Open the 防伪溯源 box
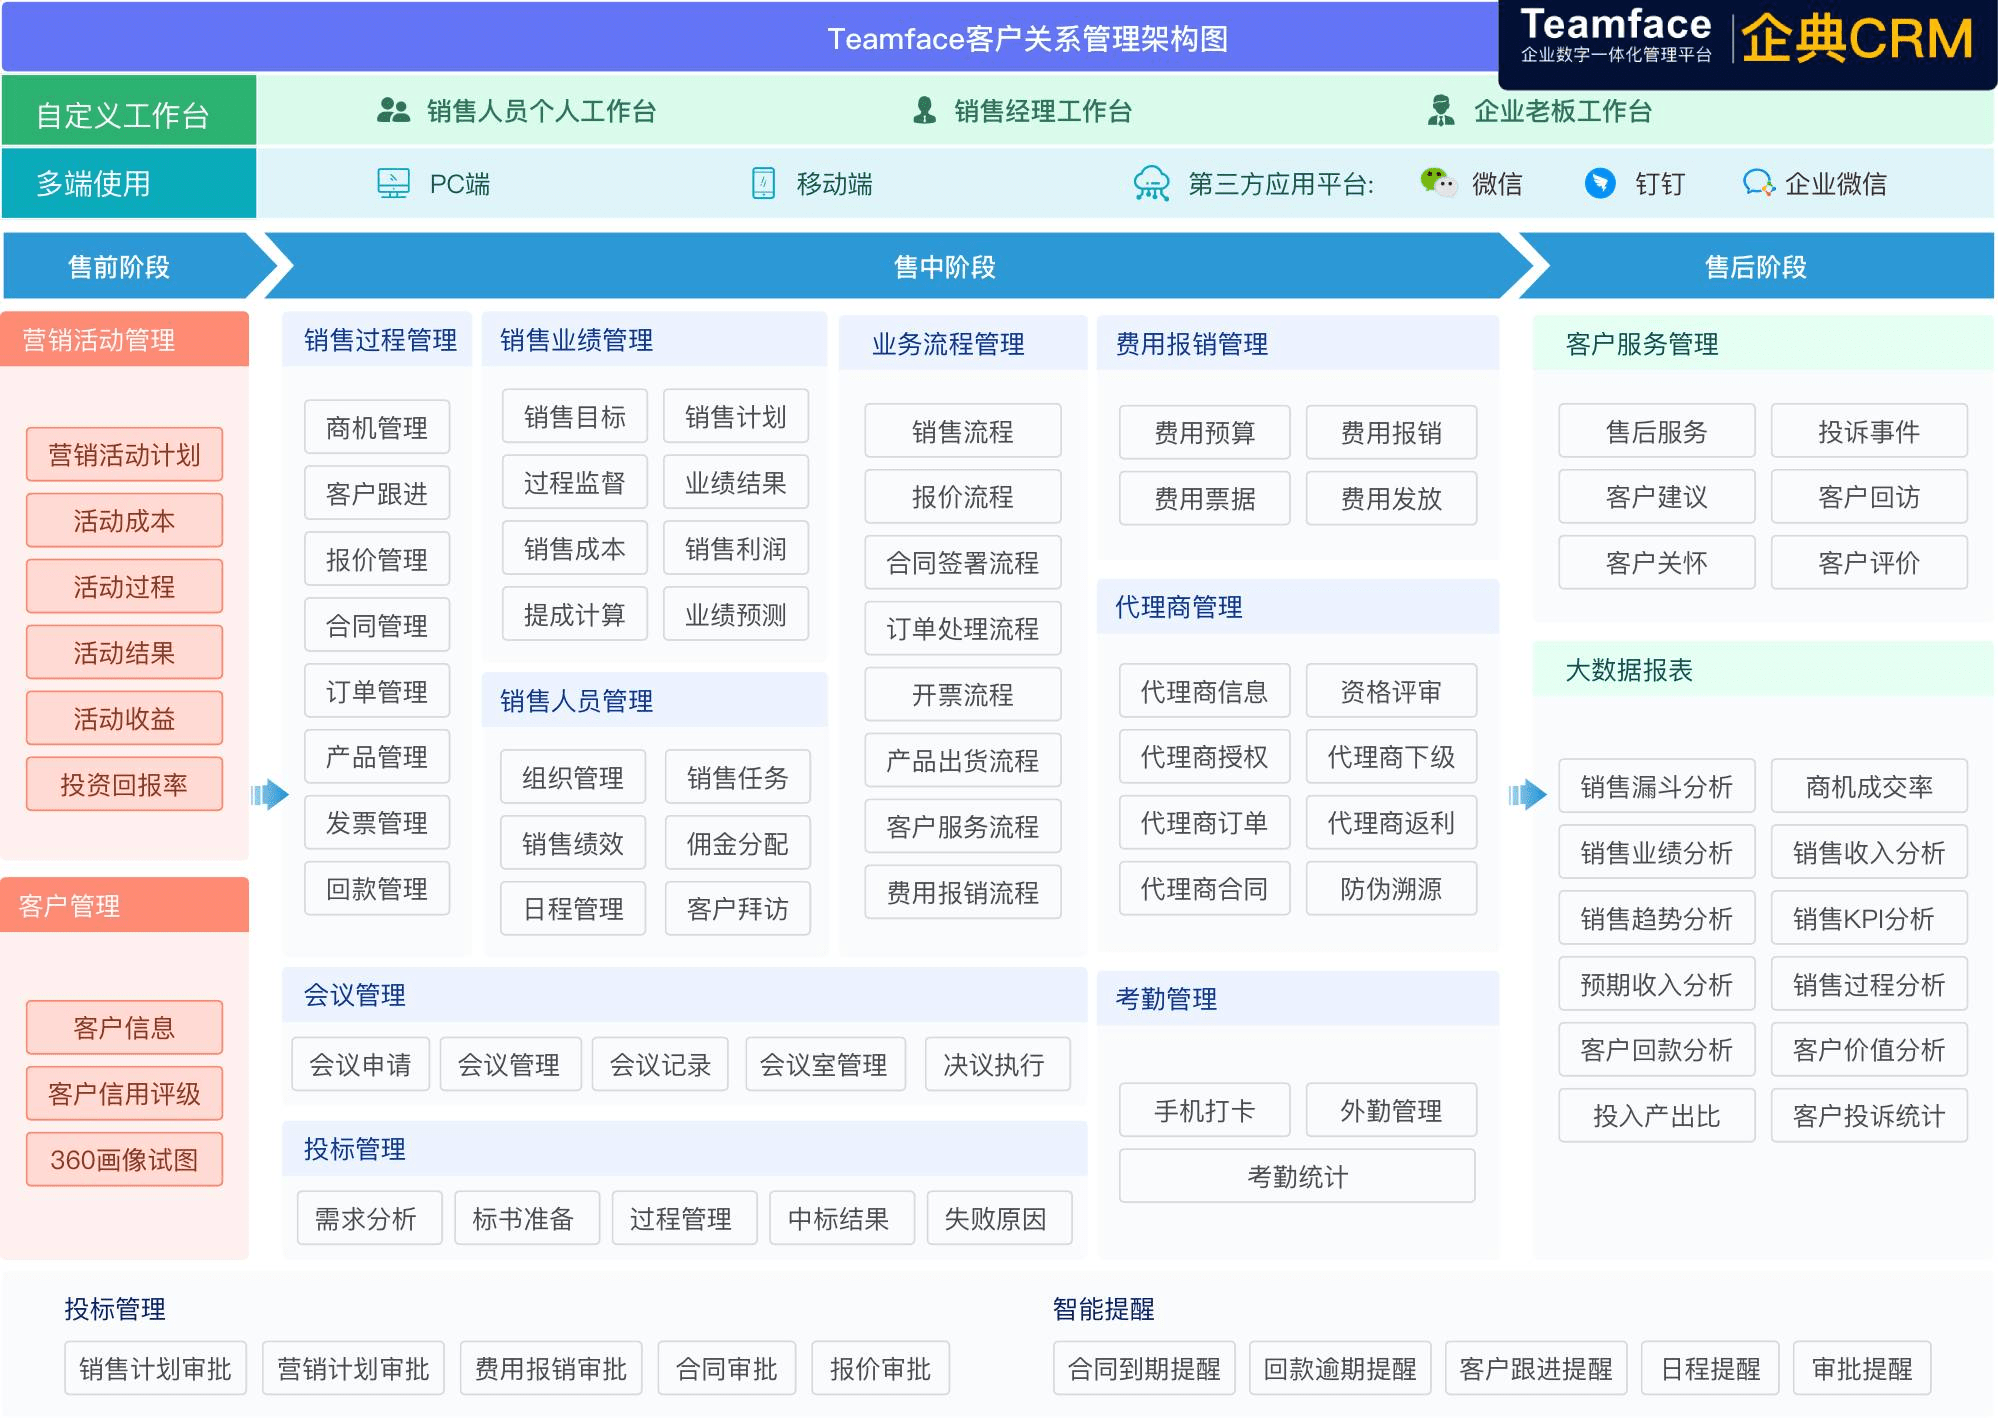The height and width of the screenshot is (1418, 1998). click(1391, 889)
